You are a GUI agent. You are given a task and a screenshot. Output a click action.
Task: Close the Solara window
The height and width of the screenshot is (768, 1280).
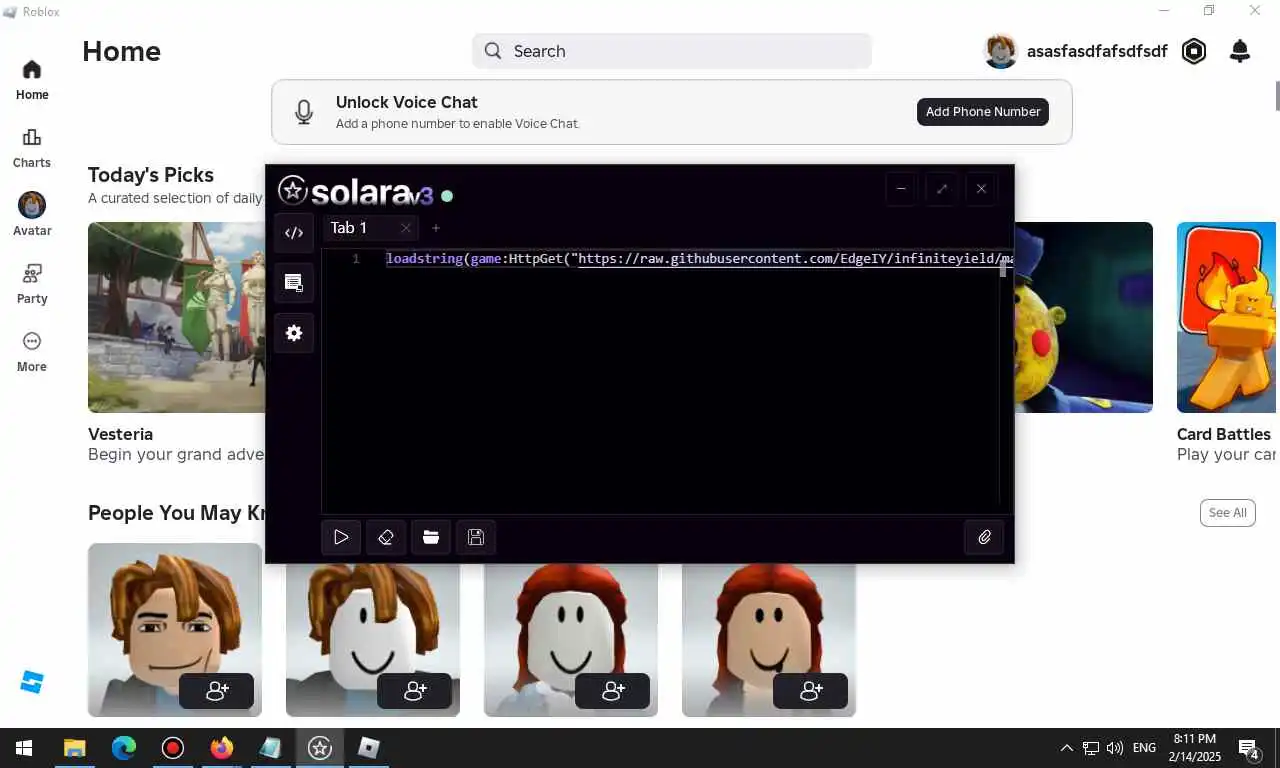981,188
